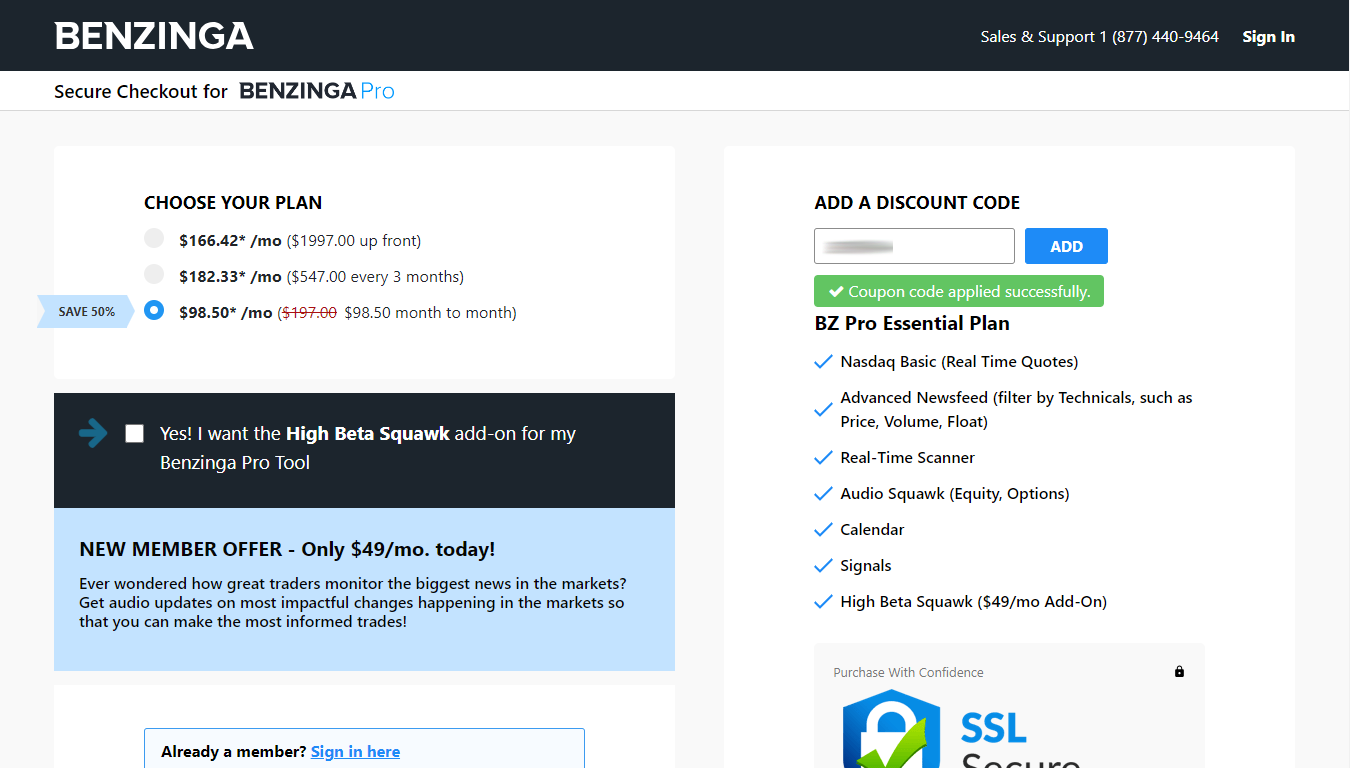Select the $166.42/mo annual plan
Image resolution: width=1350 pixels, height=768 pixels.
click(x=154, y=238)
